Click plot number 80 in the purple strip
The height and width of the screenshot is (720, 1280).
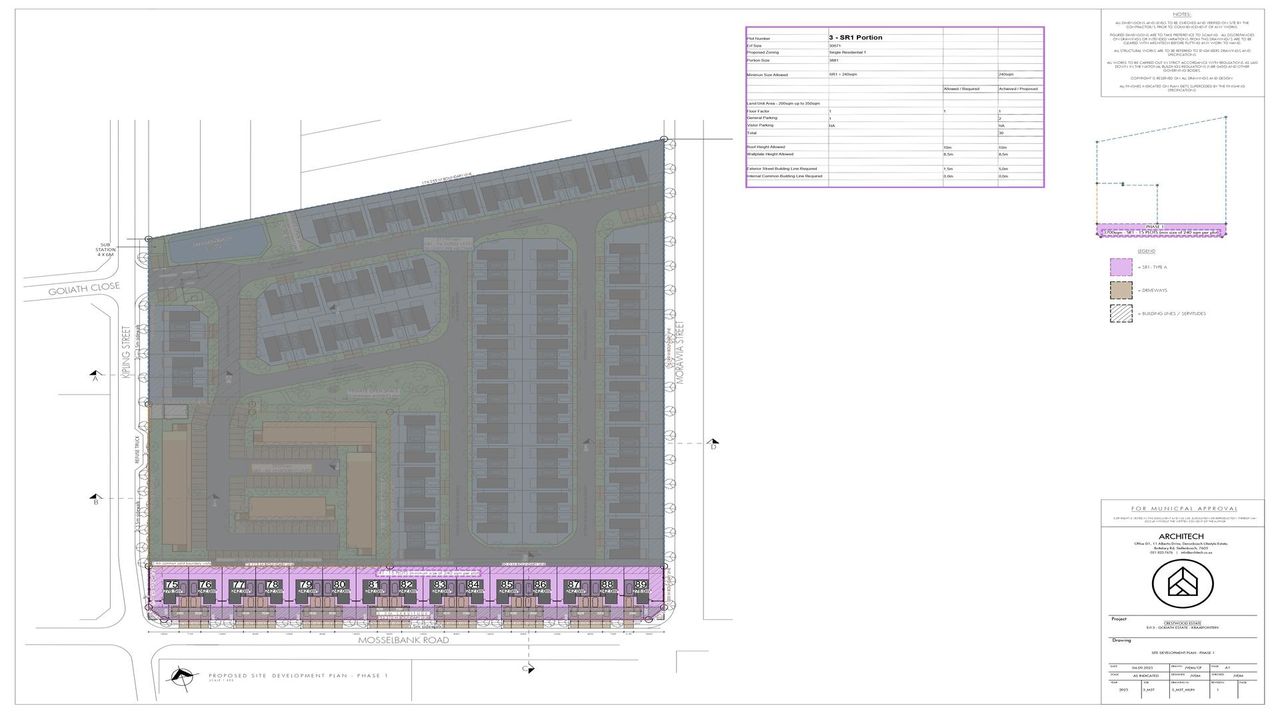point(339,585)
